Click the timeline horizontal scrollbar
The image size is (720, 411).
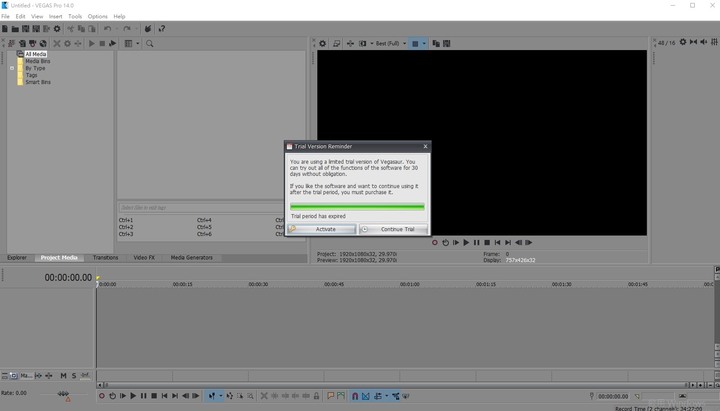click(395, 385)
